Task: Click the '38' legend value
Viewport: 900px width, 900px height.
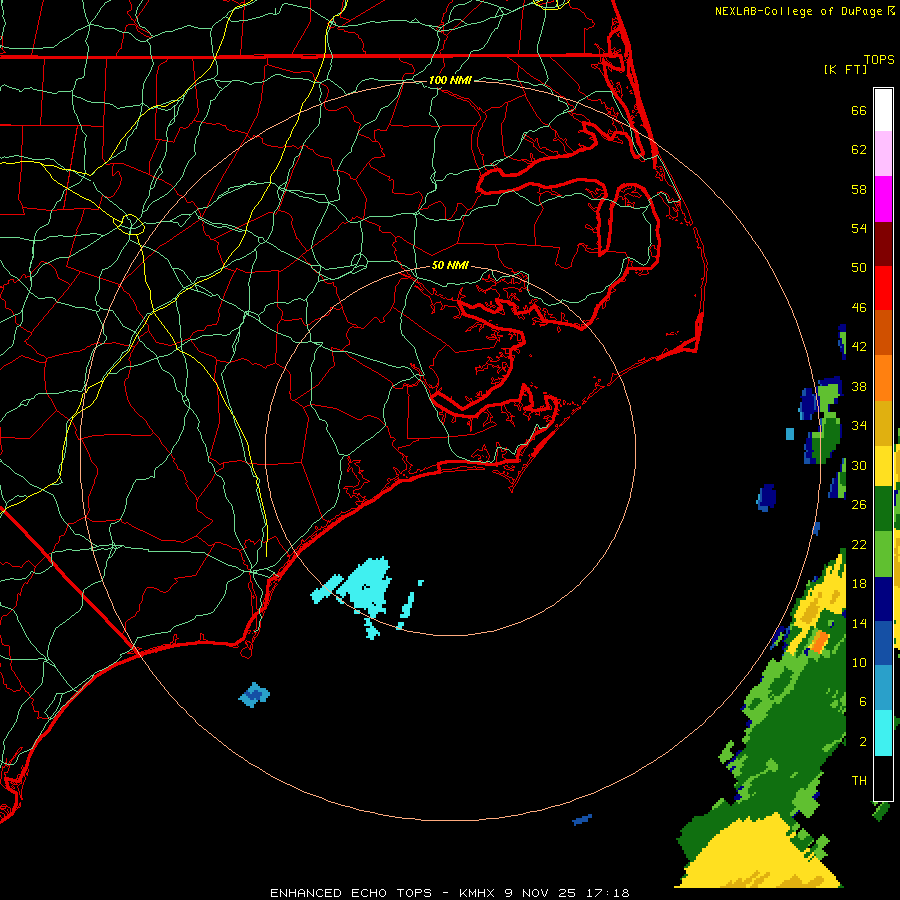Action: coord(859,387)
